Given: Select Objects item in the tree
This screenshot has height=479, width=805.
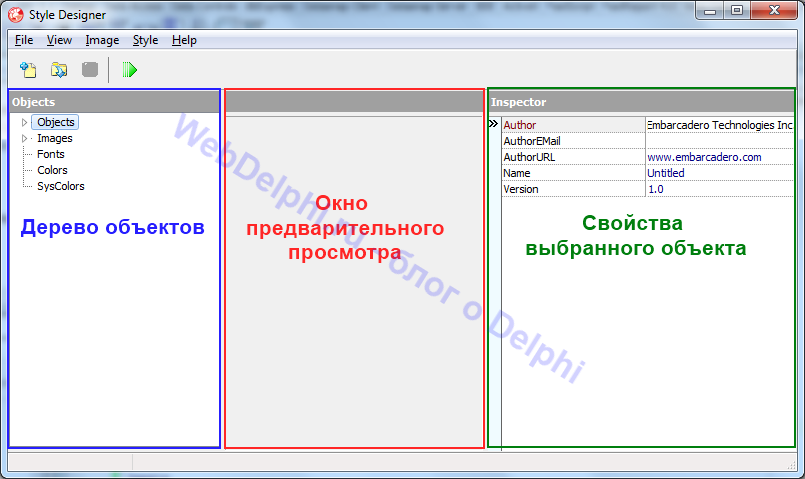Looking at the screenshot, I should (x=55, y=122).
